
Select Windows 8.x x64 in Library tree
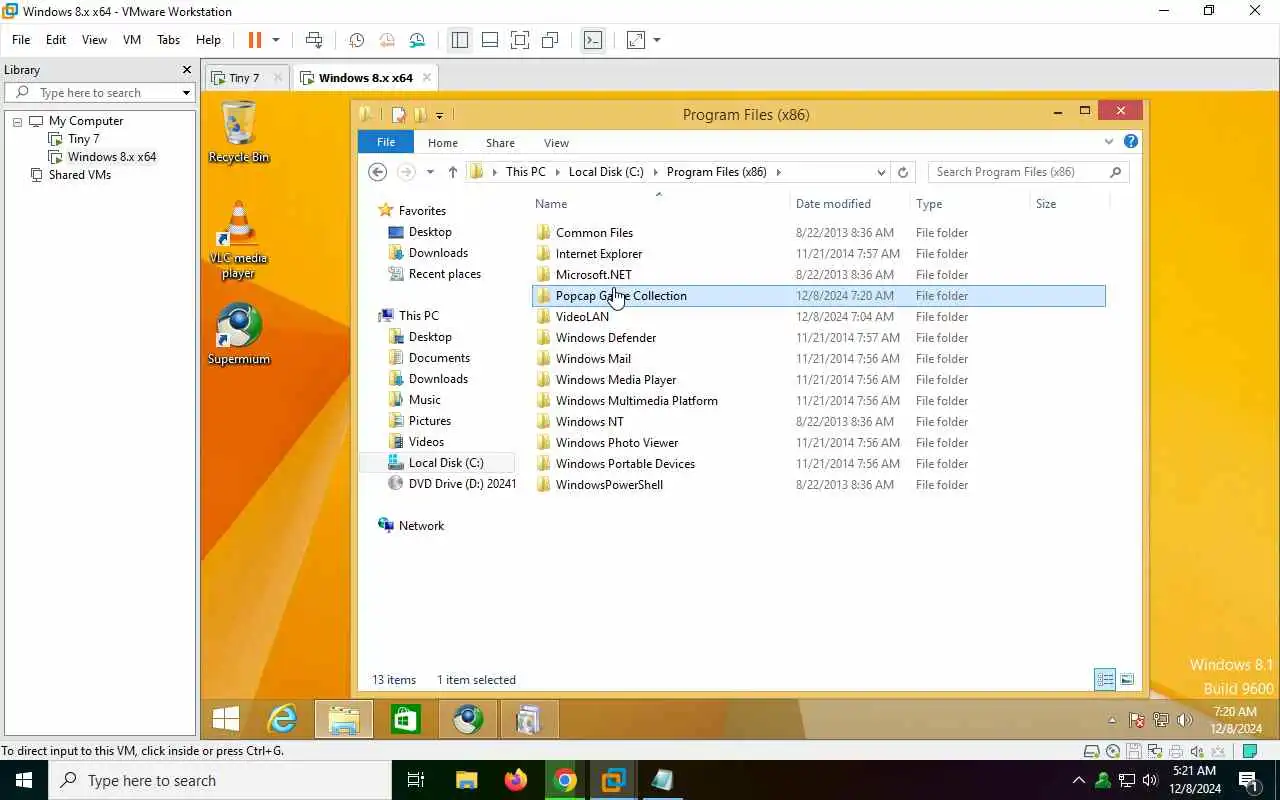[112, 157]
